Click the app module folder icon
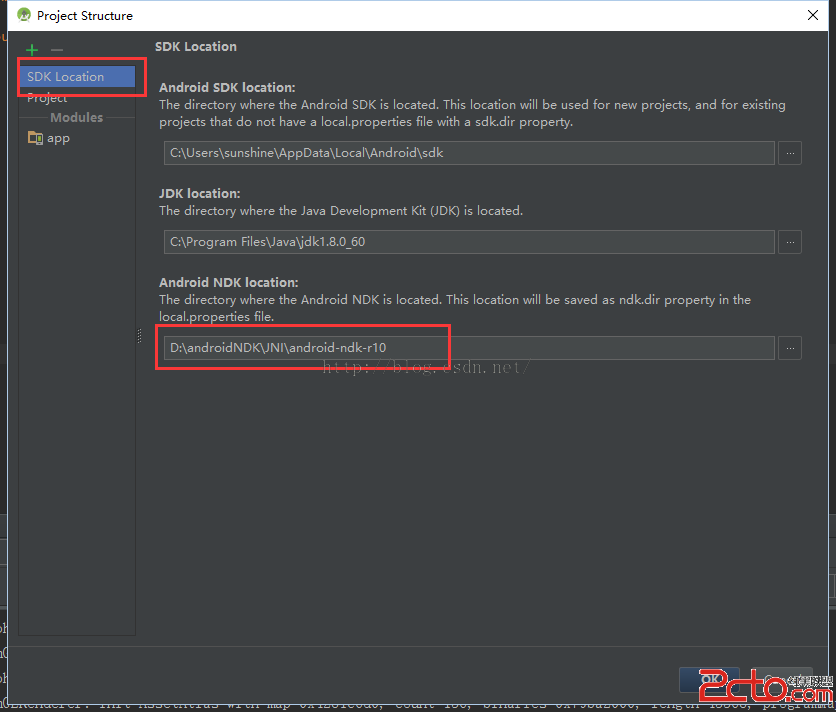 [35, 138]
